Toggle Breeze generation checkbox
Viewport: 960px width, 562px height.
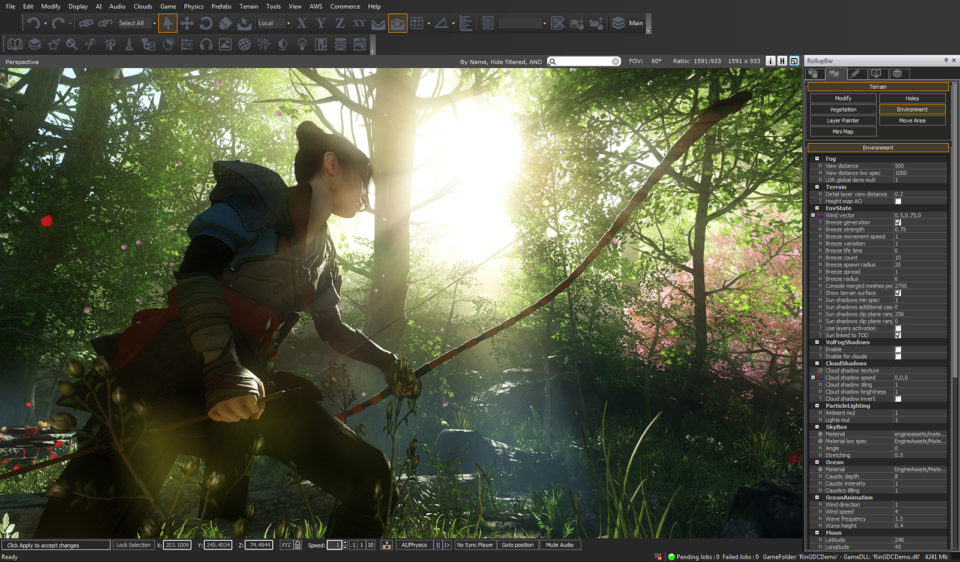[898, 222]
